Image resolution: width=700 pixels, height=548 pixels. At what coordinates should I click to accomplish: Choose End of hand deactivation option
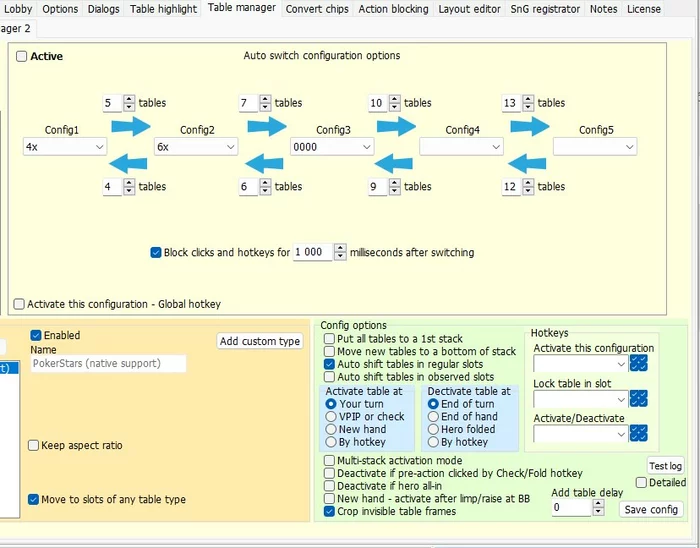[433, 416]
